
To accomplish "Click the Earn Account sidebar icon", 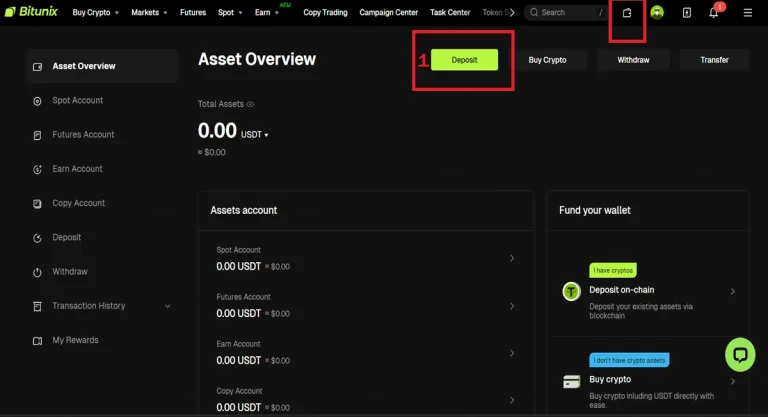I will pos(37,170).
